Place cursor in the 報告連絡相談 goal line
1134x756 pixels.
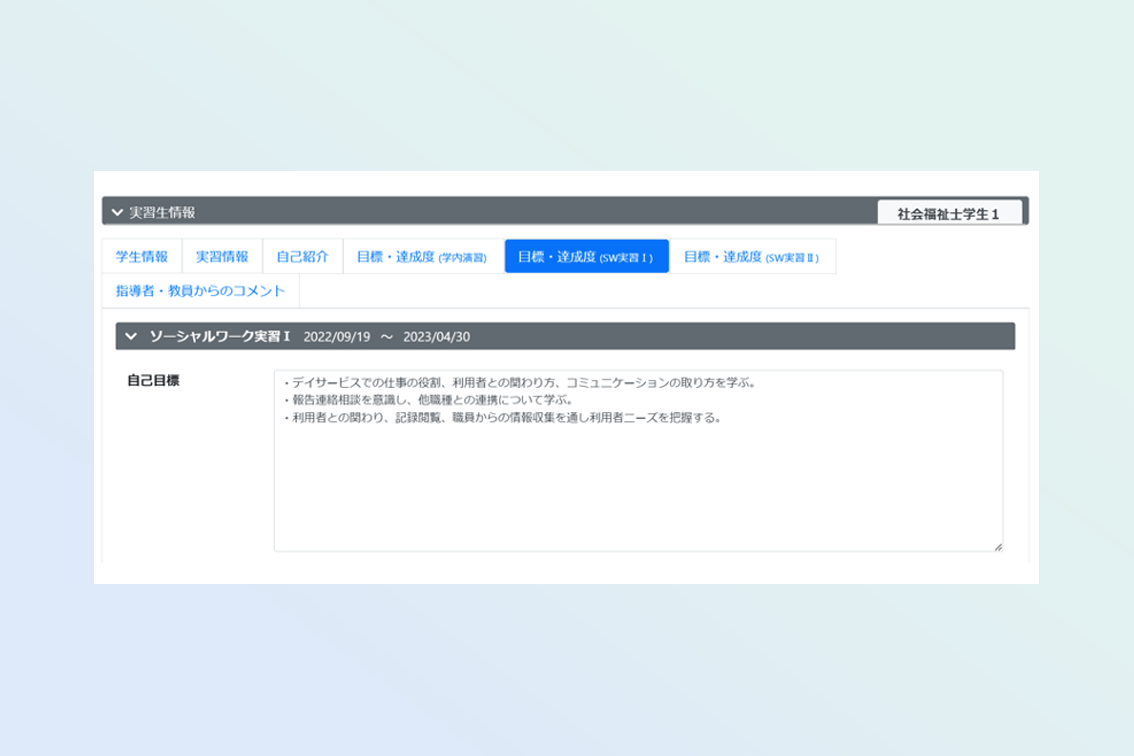tap(430, 400)
